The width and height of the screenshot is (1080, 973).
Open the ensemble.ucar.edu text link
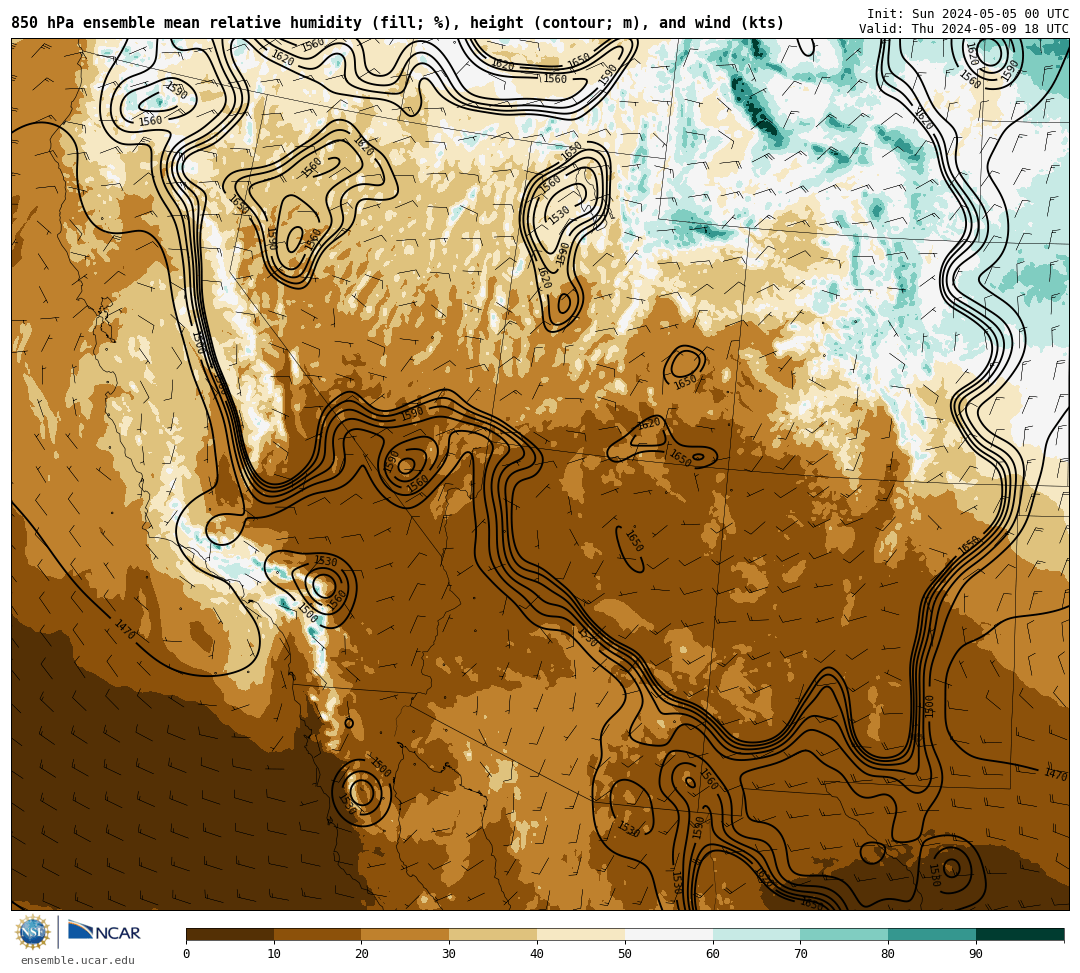tap(78, 960)
